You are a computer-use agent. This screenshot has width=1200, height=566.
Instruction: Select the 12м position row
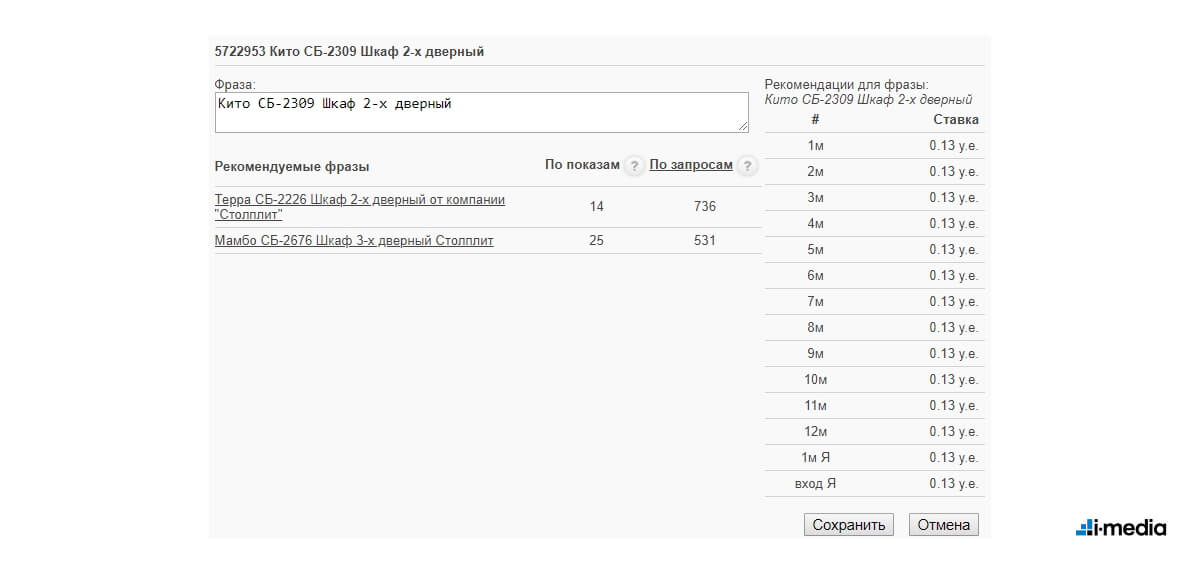[874, 432]
